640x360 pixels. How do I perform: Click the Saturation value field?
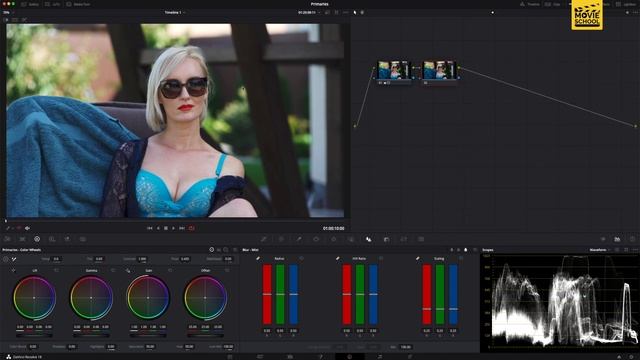coord(150,347)
